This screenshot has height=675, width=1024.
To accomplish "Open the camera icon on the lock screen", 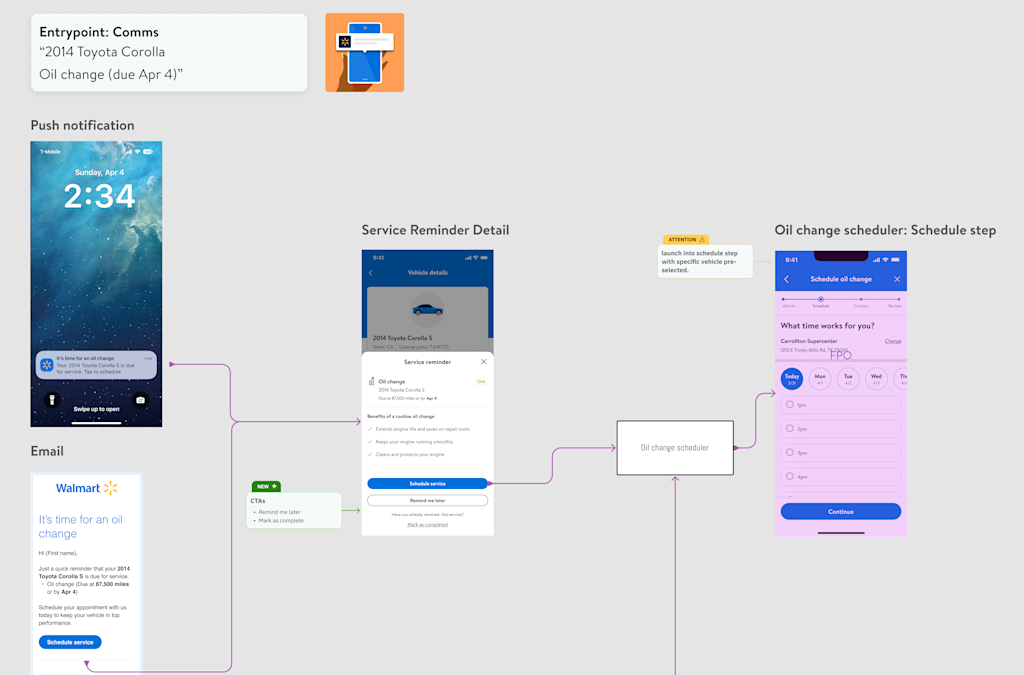I will 140,400.
